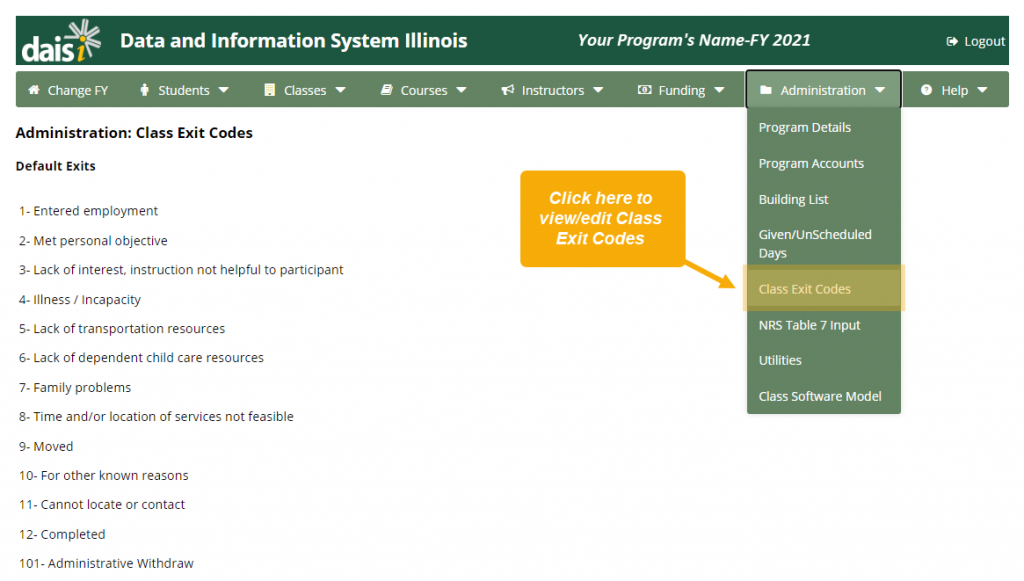Click the Change FY exchange icon
1024x581 pixels.
click(34, 89)
